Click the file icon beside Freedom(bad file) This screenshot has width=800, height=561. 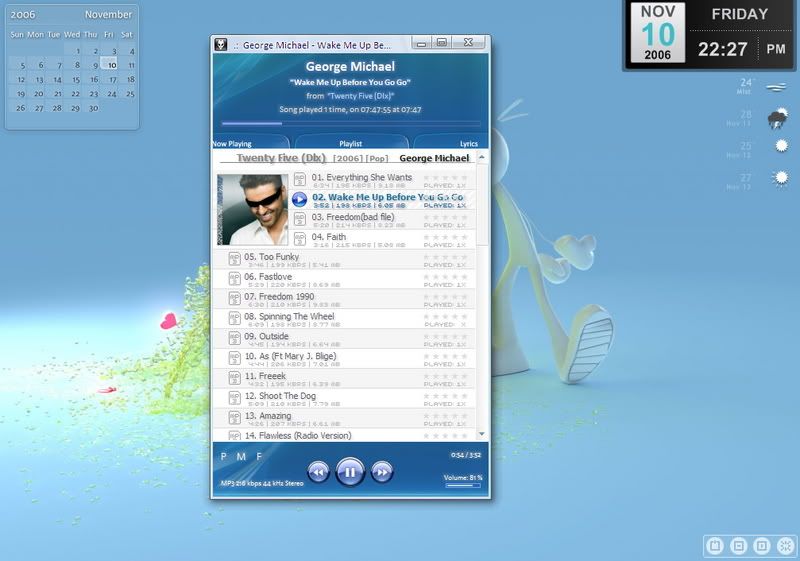(300, 219)
